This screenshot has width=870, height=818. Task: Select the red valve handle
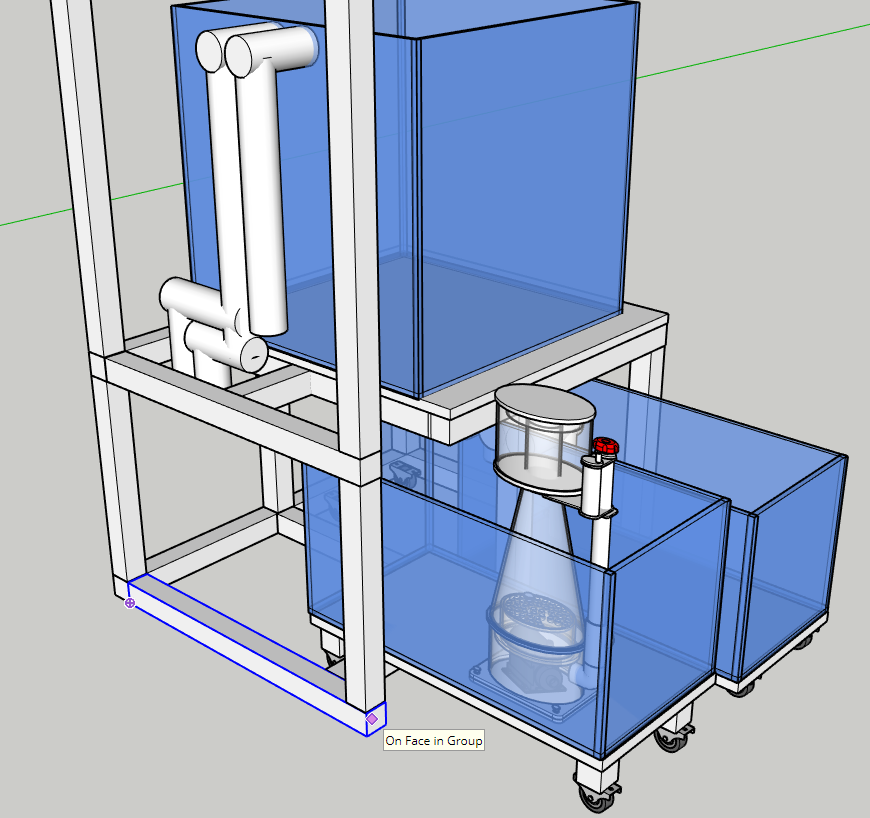[x=602, y=446]
